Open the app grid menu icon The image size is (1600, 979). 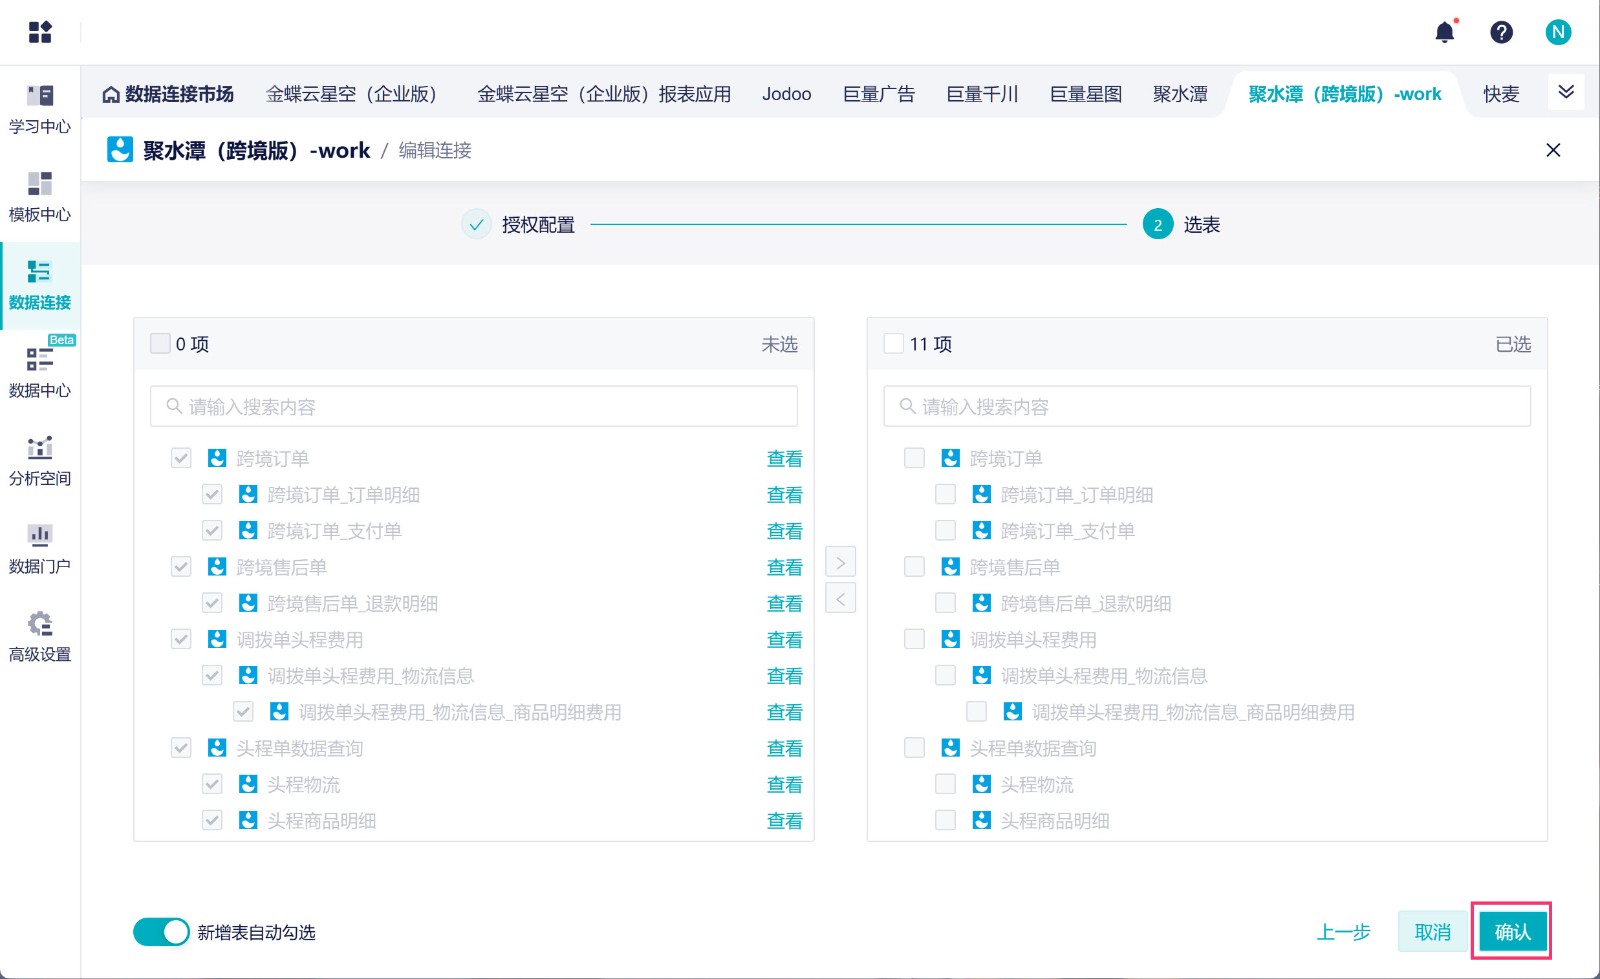pos(40,32)
